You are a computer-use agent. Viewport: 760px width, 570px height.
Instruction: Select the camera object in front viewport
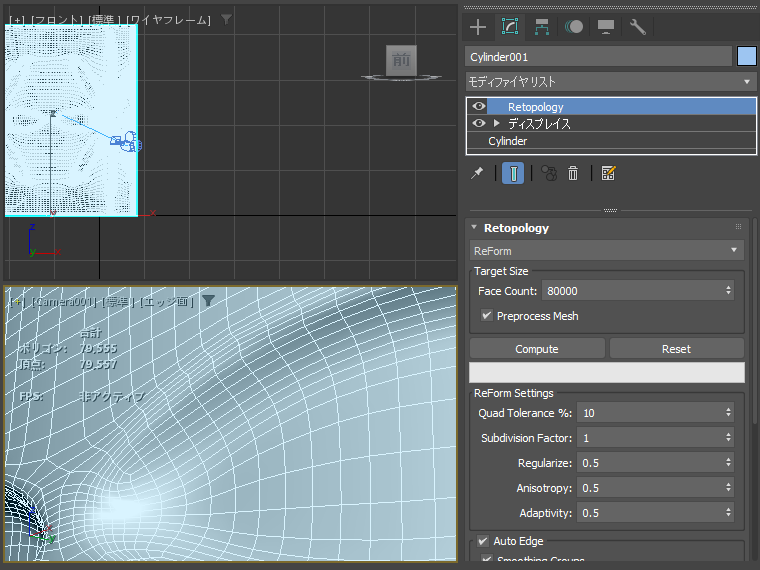tap(127, 142)
